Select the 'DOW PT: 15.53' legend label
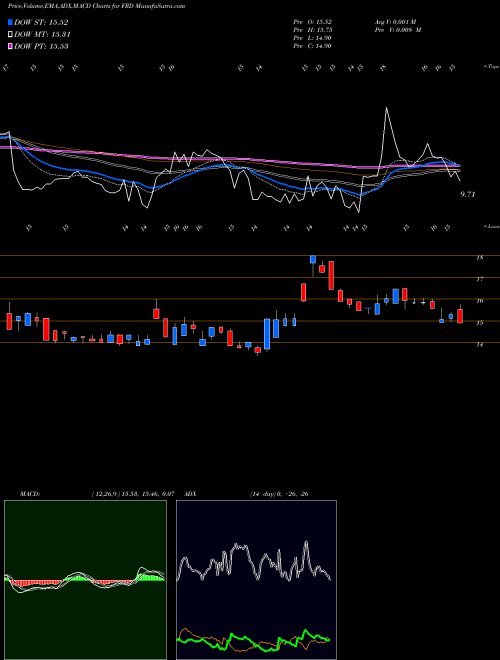This screenshot has width=500, height=660. [x=41, y=46]
